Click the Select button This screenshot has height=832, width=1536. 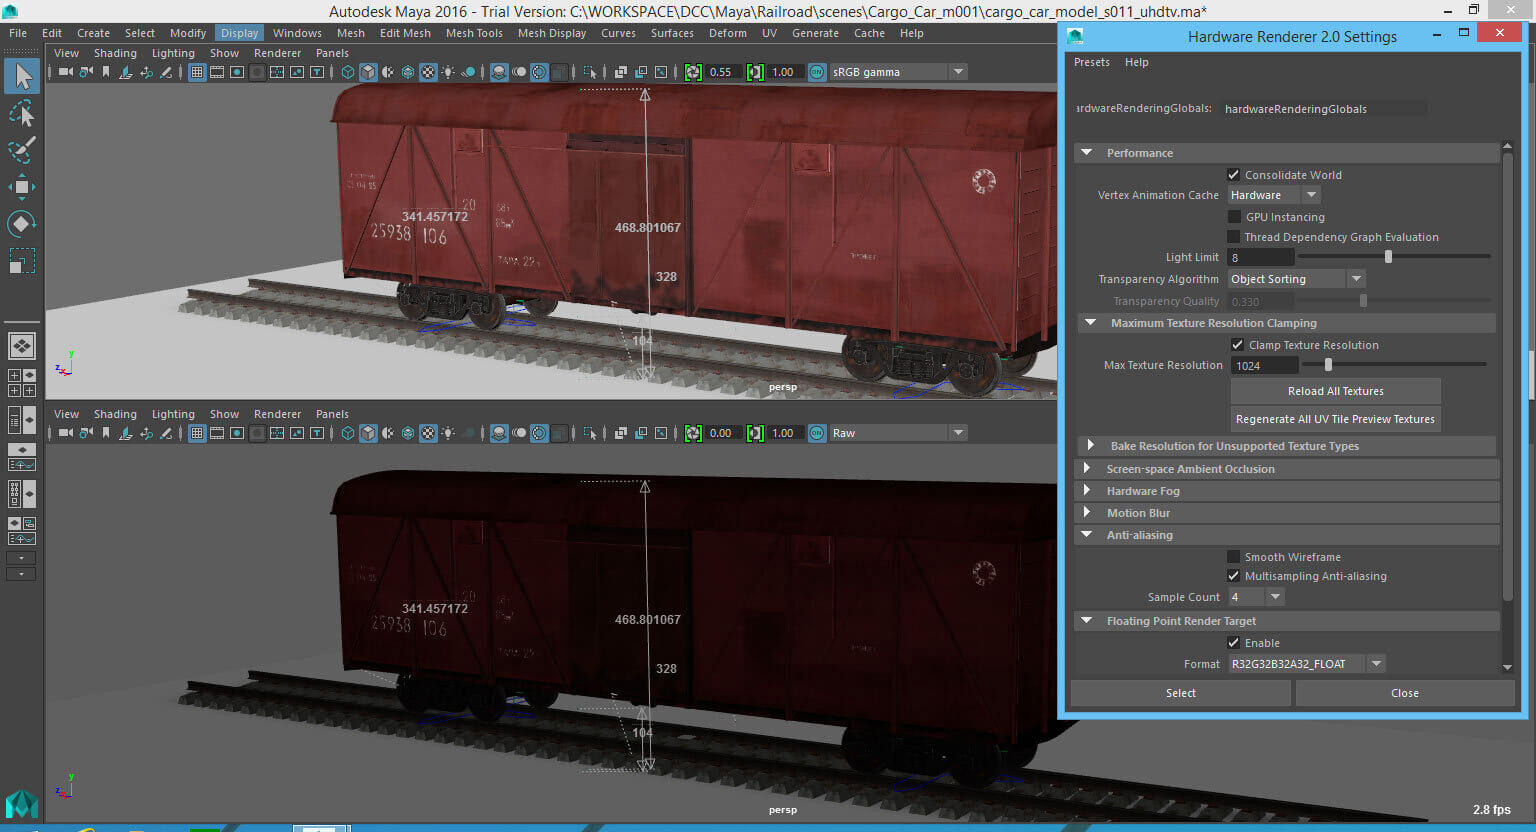[x=1181, y=693]
